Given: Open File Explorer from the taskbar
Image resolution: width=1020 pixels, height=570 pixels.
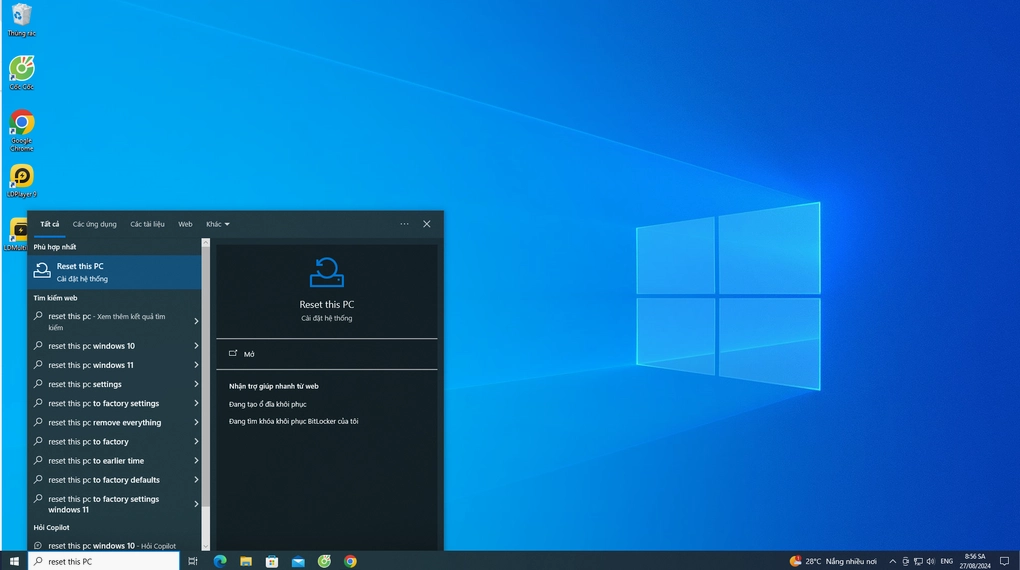Looking at the screenshot, I should pyautogui.click(x=246, y=561).
